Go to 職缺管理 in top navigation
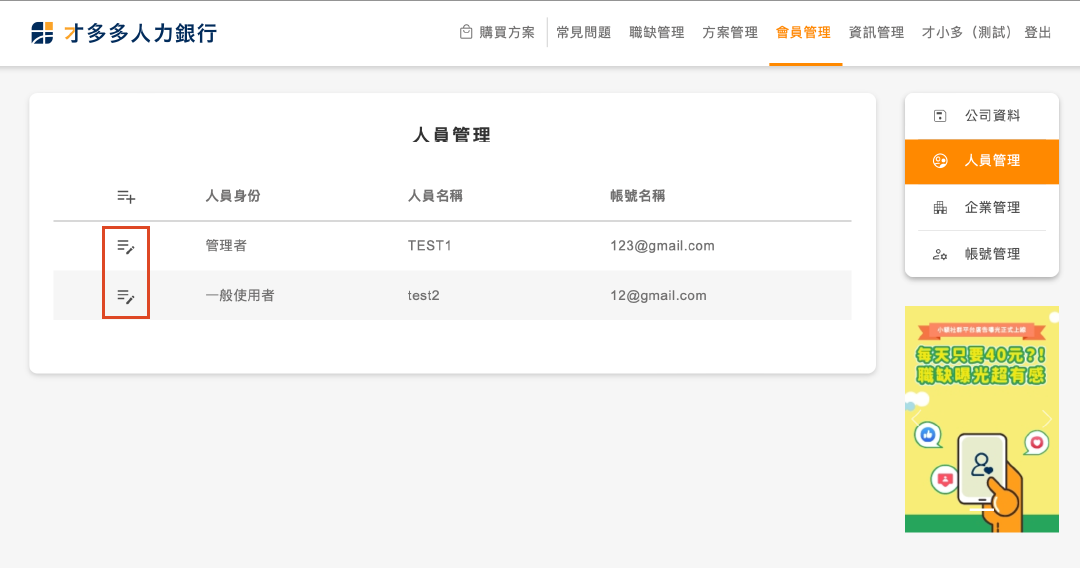 click(657, 33)
